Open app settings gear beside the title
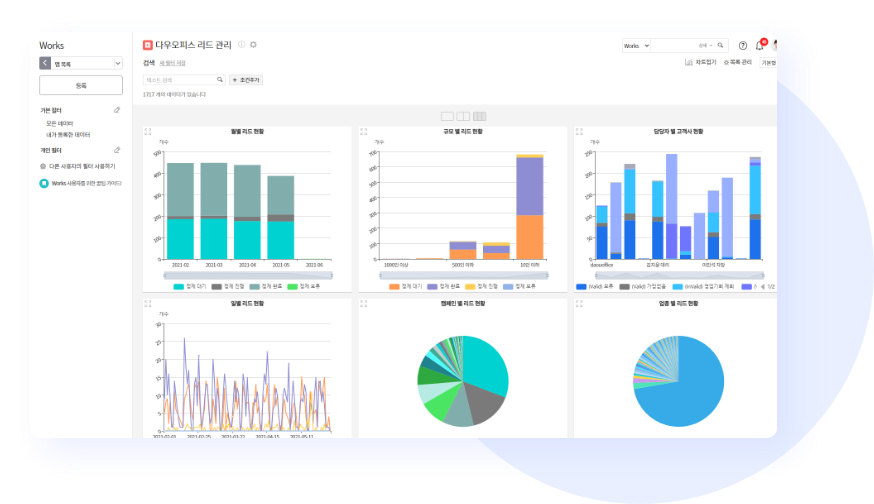This screenshot has height=504, width=874. coord(253,45)
